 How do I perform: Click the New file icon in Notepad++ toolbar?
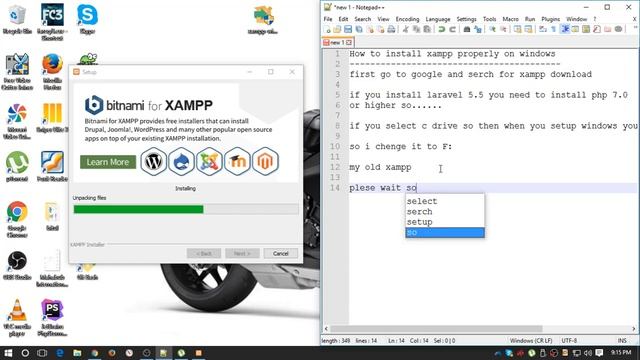coord(327,29)
